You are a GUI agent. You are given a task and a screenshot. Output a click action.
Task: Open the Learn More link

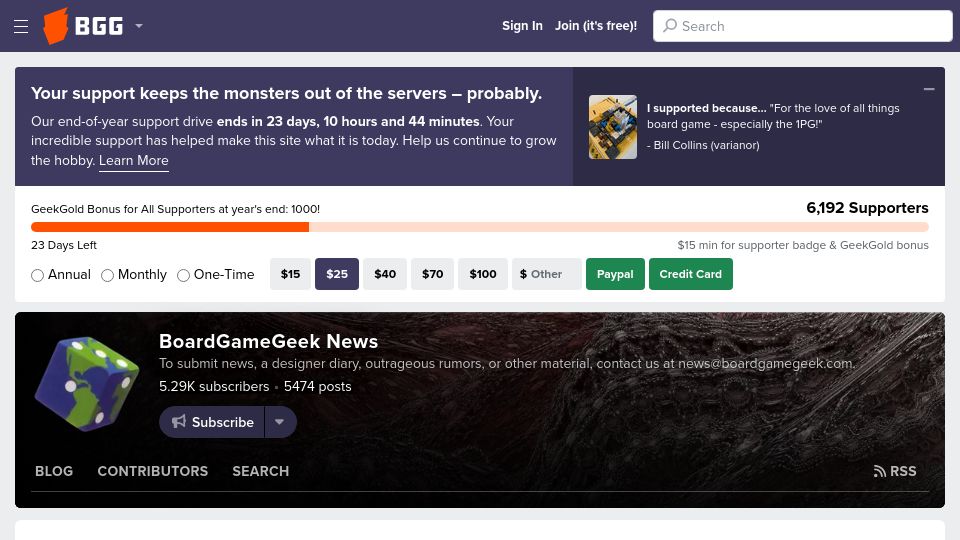pos(133,160)
